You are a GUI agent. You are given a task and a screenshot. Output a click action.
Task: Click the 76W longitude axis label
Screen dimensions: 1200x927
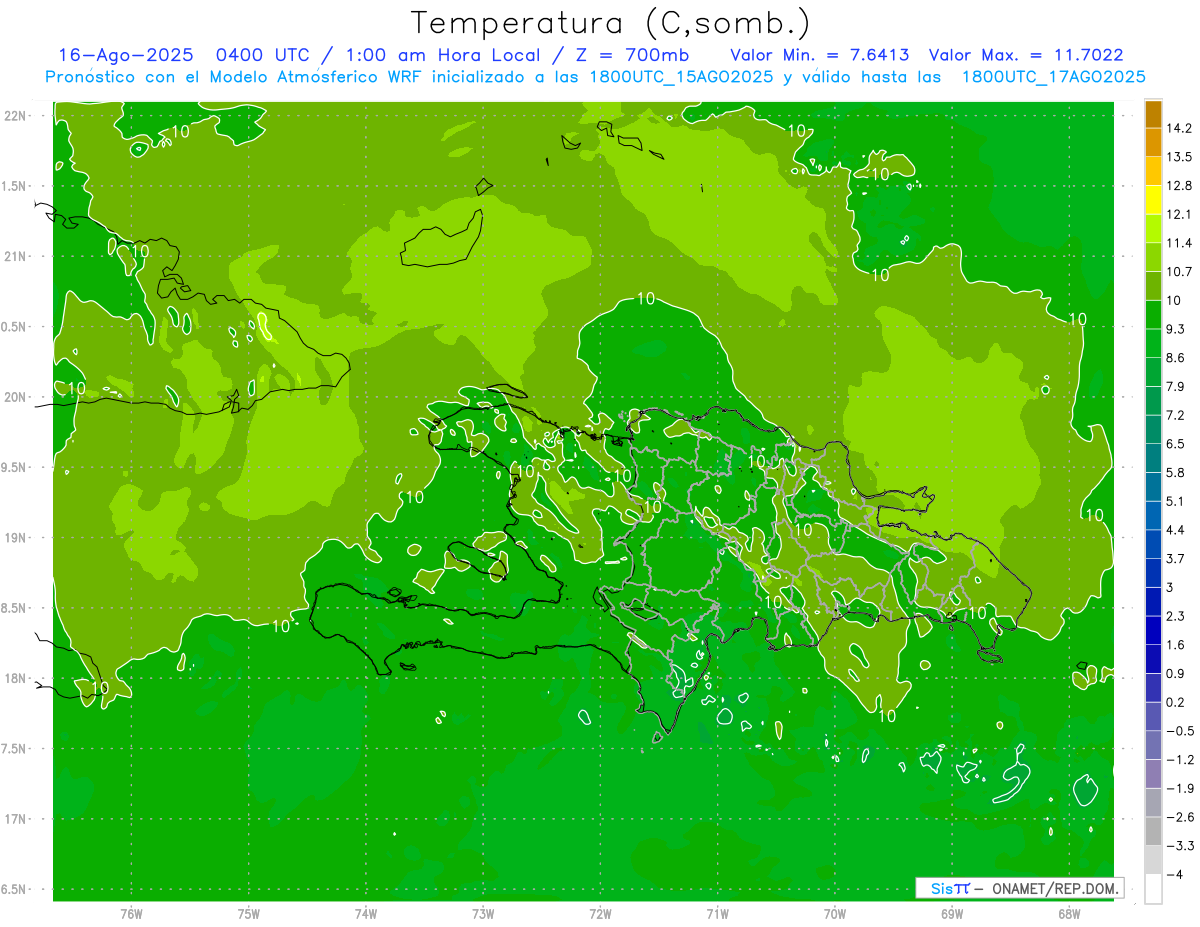131,914
